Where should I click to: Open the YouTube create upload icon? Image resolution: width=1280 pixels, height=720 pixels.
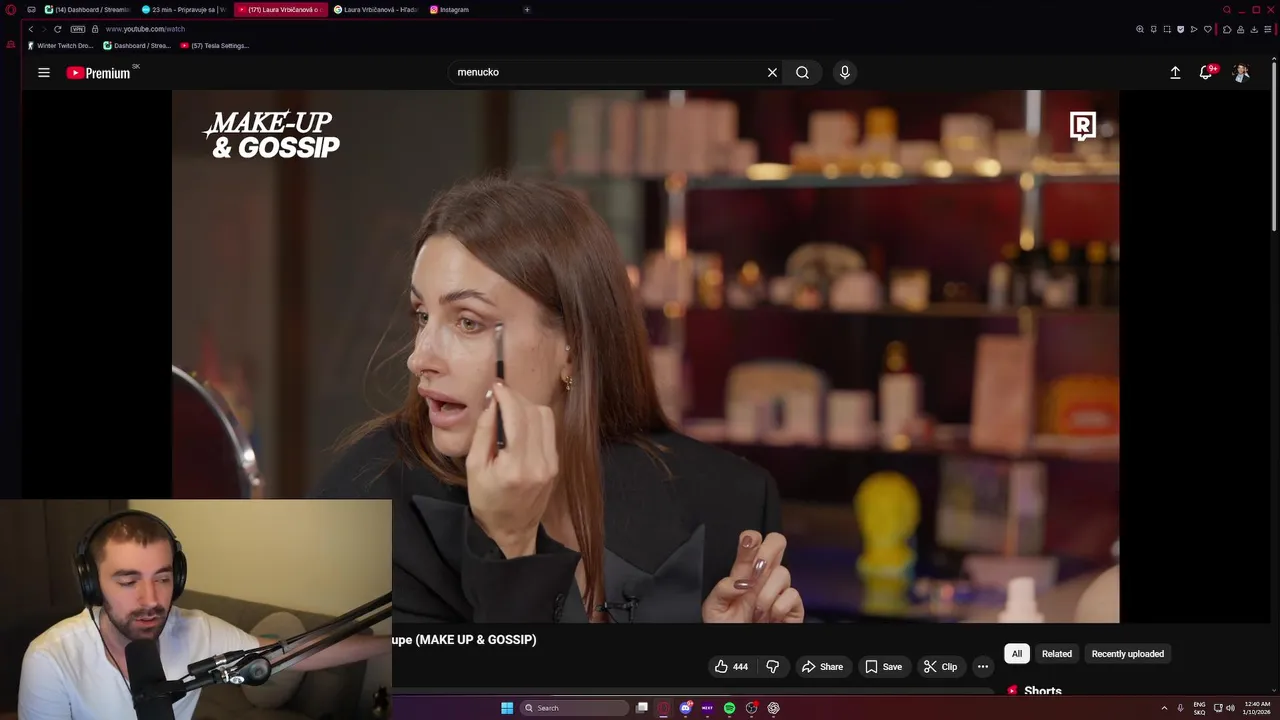click(1175, 72)
